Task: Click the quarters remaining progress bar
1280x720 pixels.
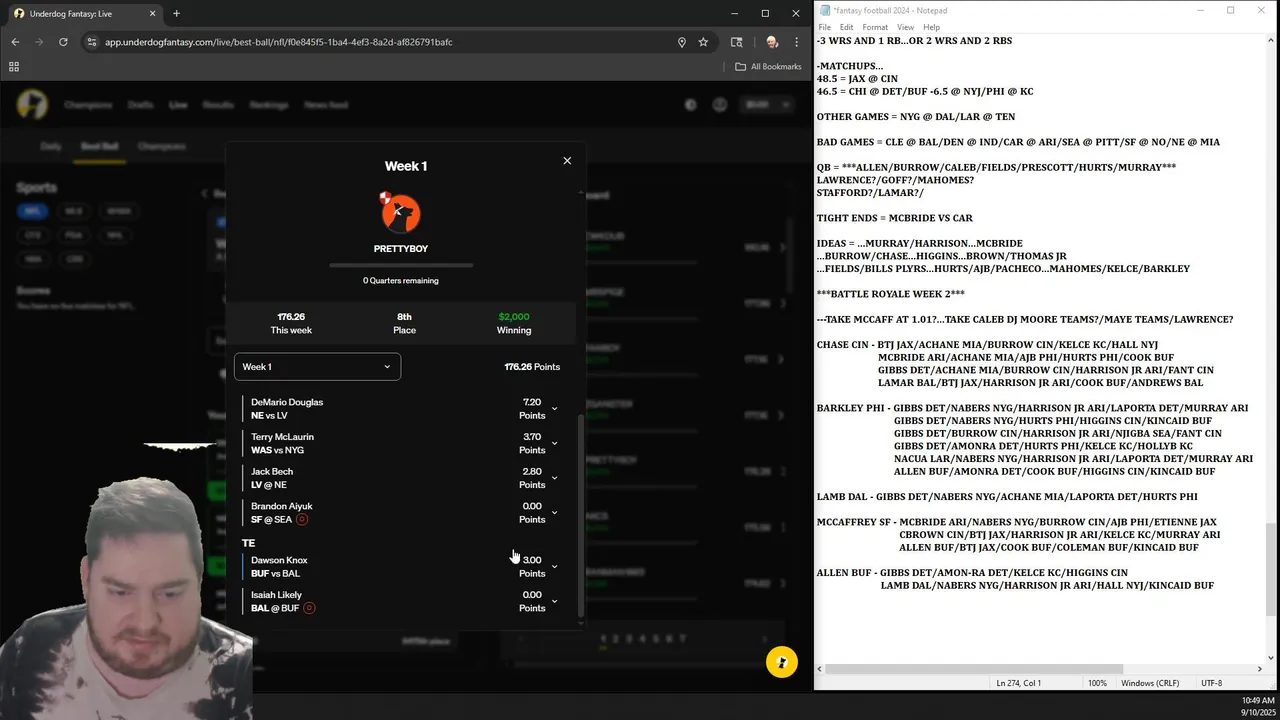Action: pyautogui.click(x=401, y=265)
